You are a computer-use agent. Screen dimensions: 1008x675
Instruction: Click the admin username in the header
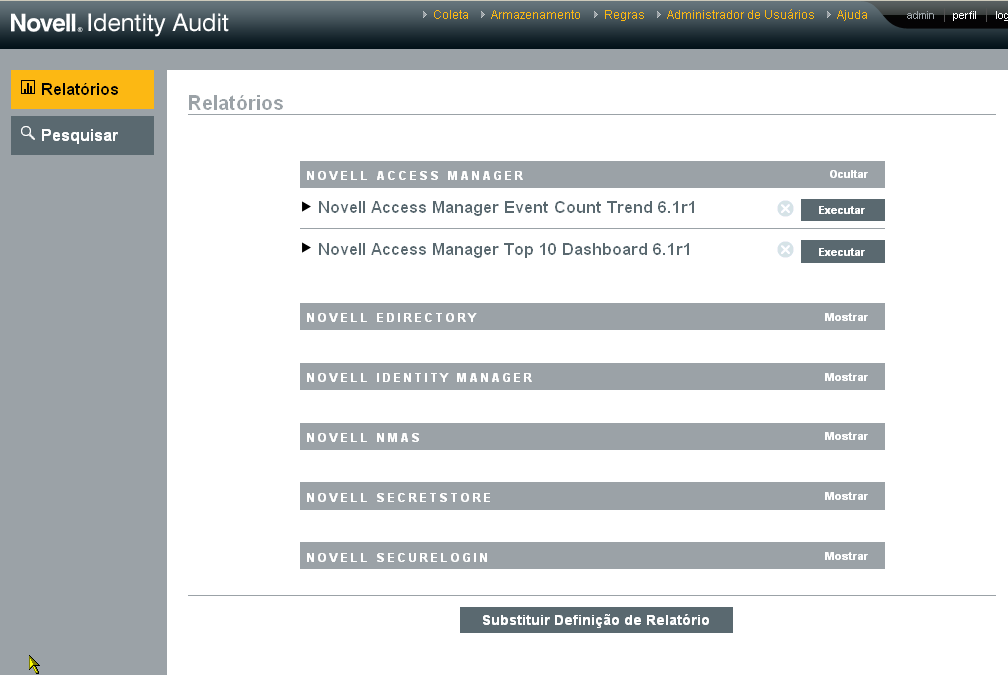click(920, 15)
